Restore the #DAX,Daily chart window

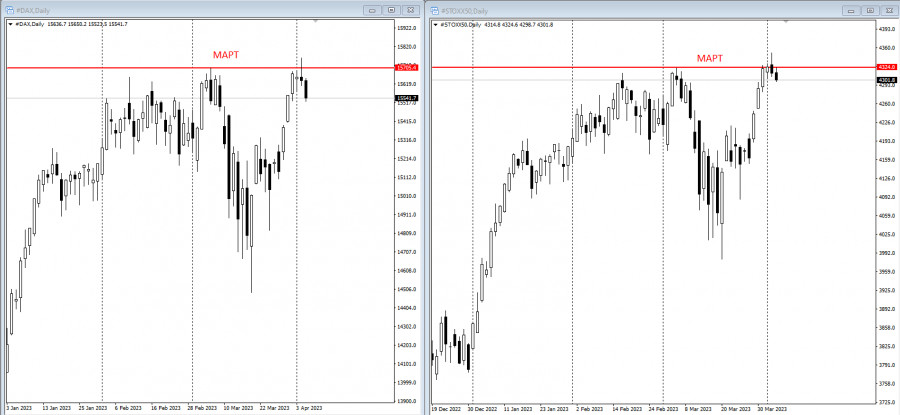(391, 10)
